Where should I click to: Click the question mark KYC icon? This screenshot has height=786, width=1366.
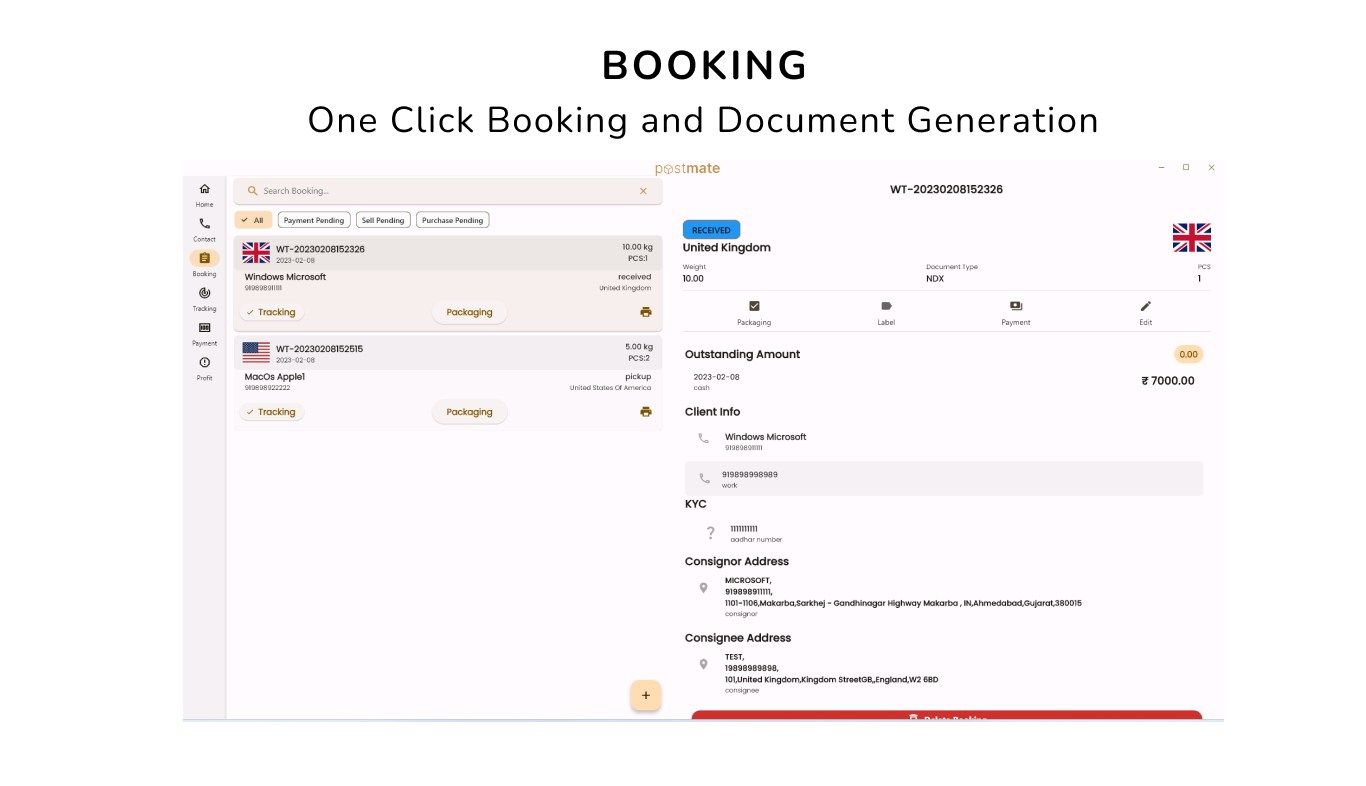pos(710,533)
